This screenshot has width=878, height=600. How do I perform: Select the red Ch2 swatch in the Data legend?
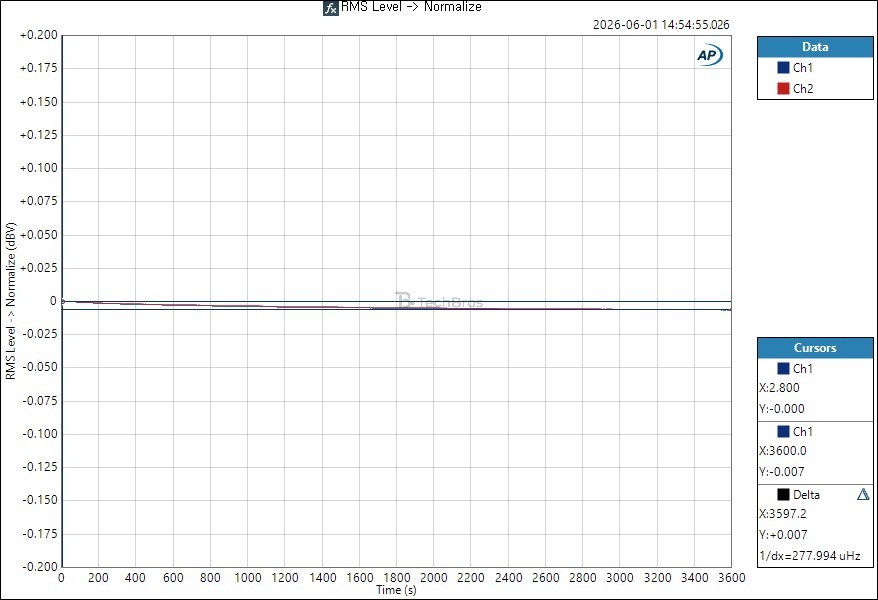[783, 88]
